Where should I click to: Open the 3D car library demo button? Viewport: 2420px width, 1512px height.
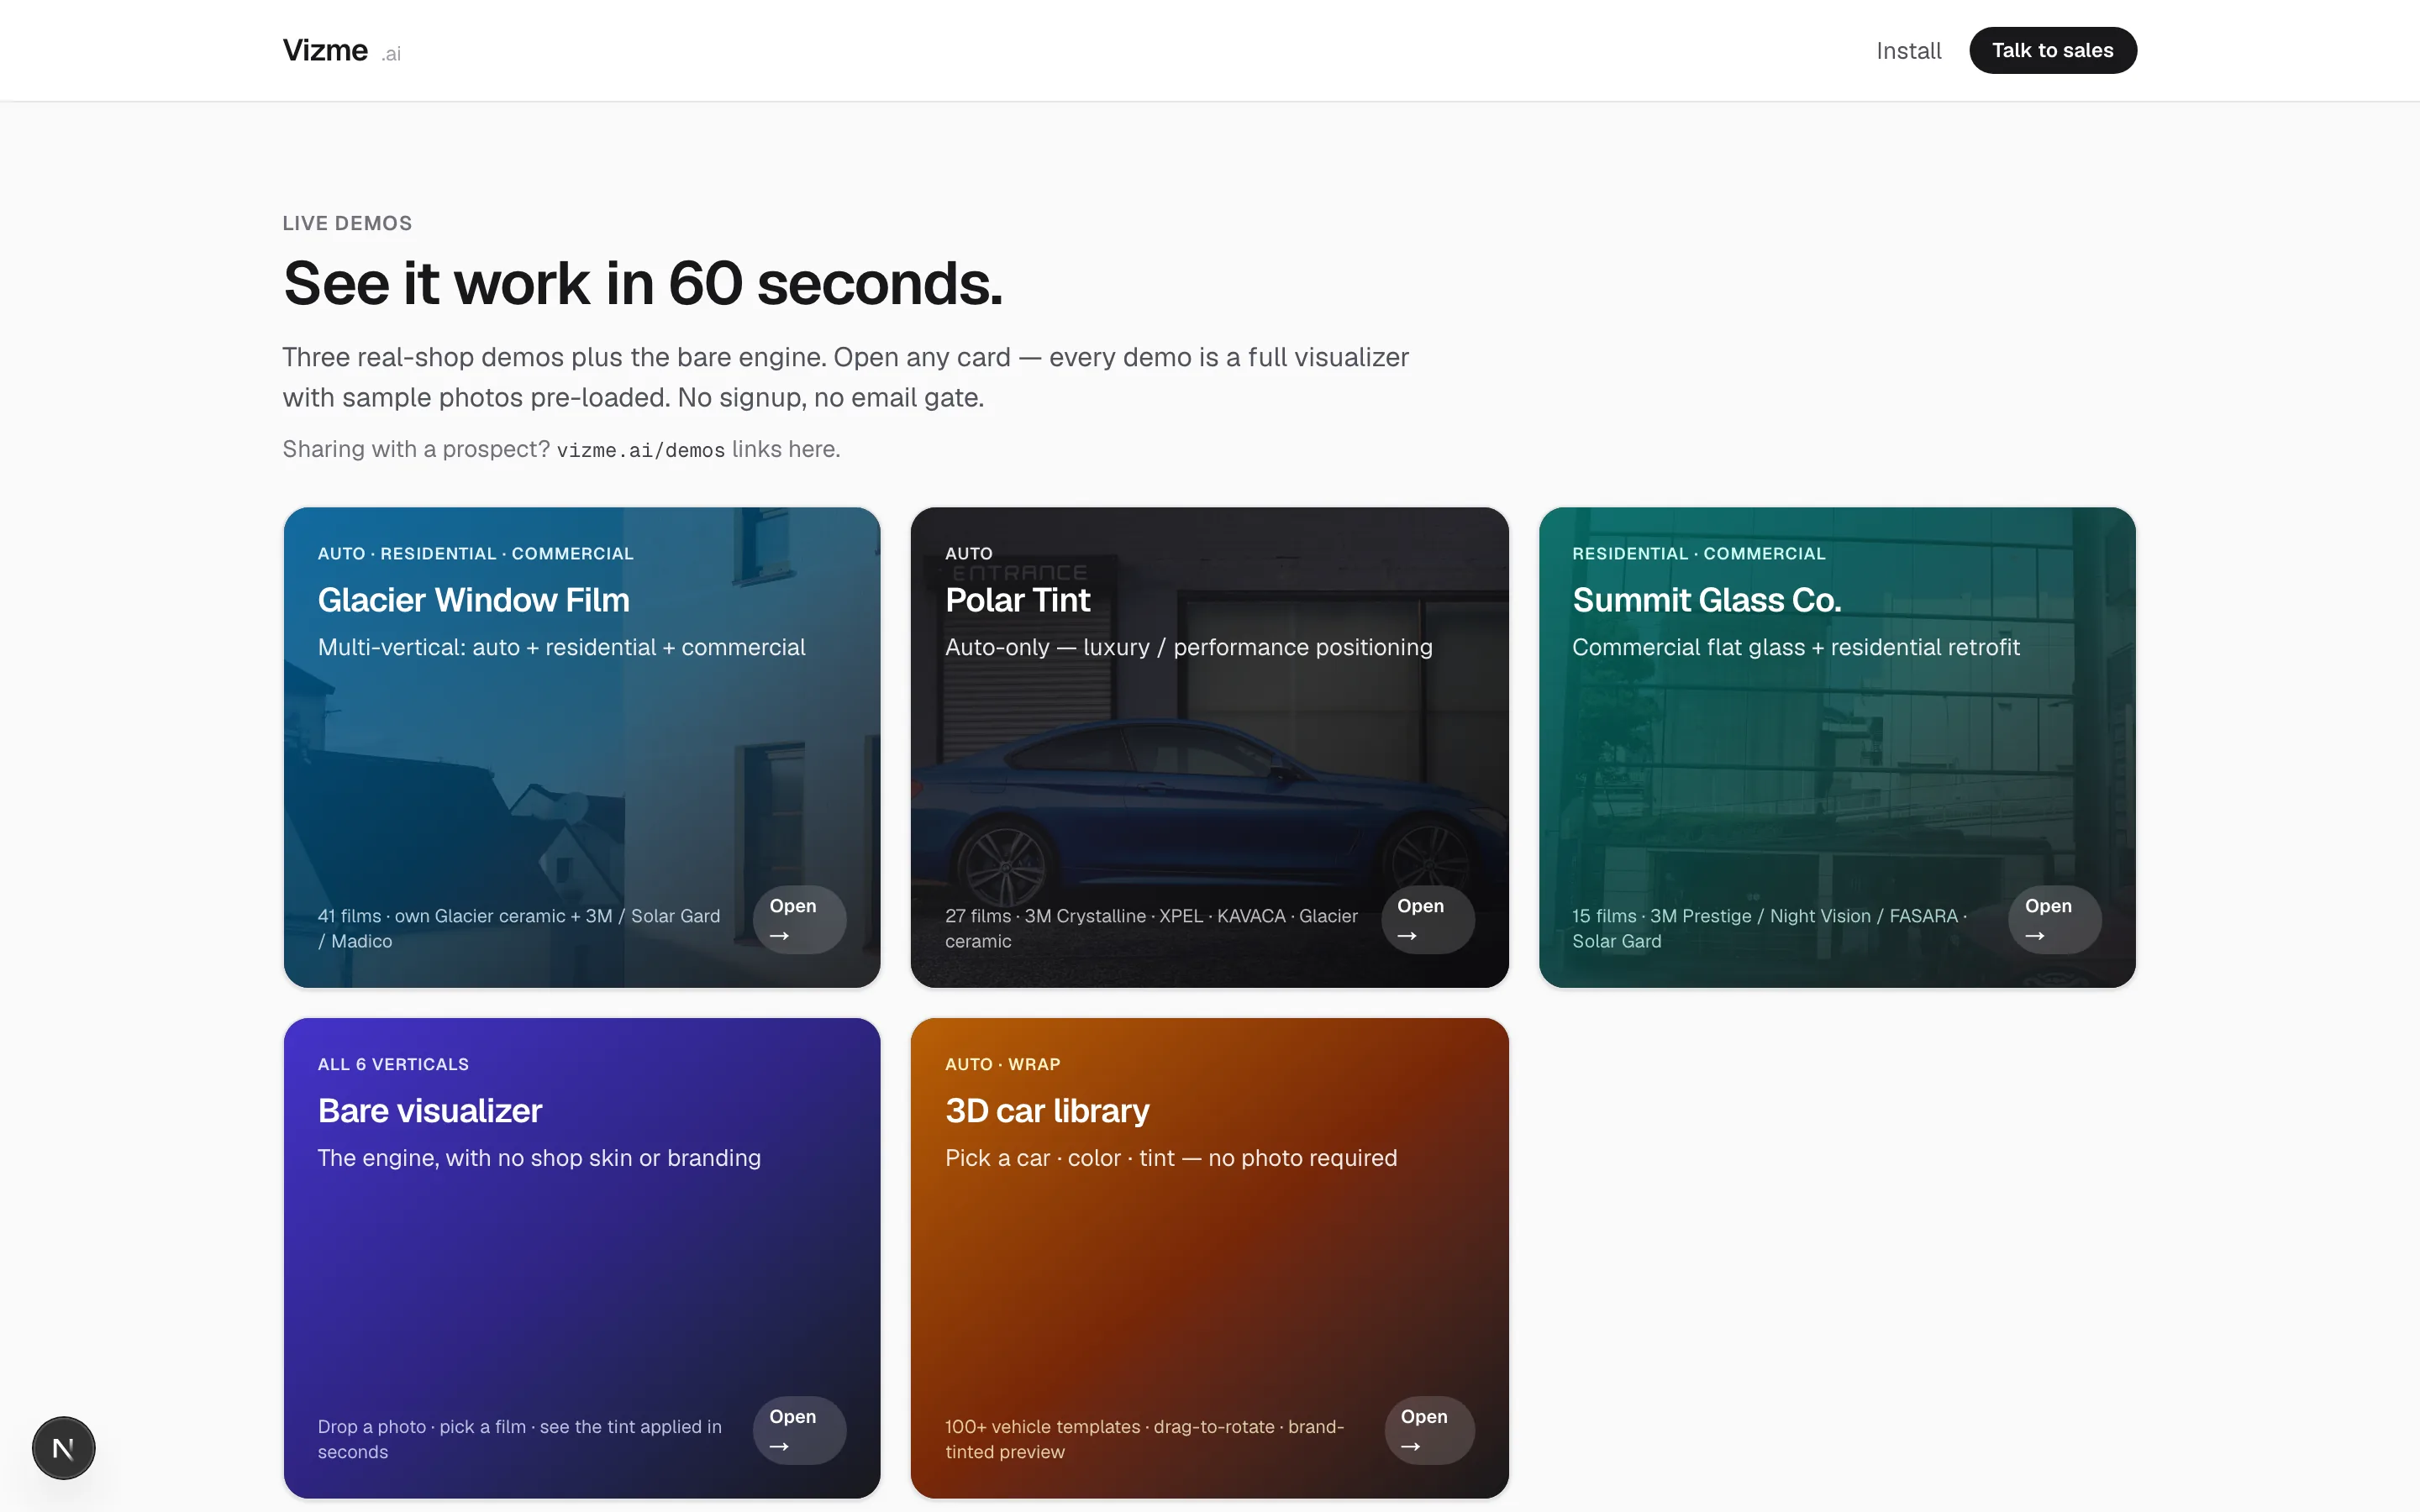1429,1430
